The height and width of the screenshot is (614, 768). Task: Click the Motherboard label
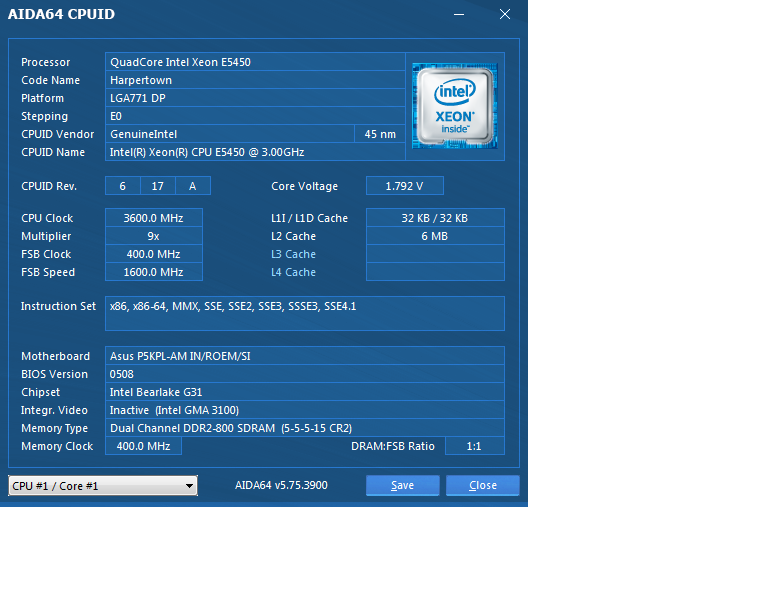click(55, 356)
